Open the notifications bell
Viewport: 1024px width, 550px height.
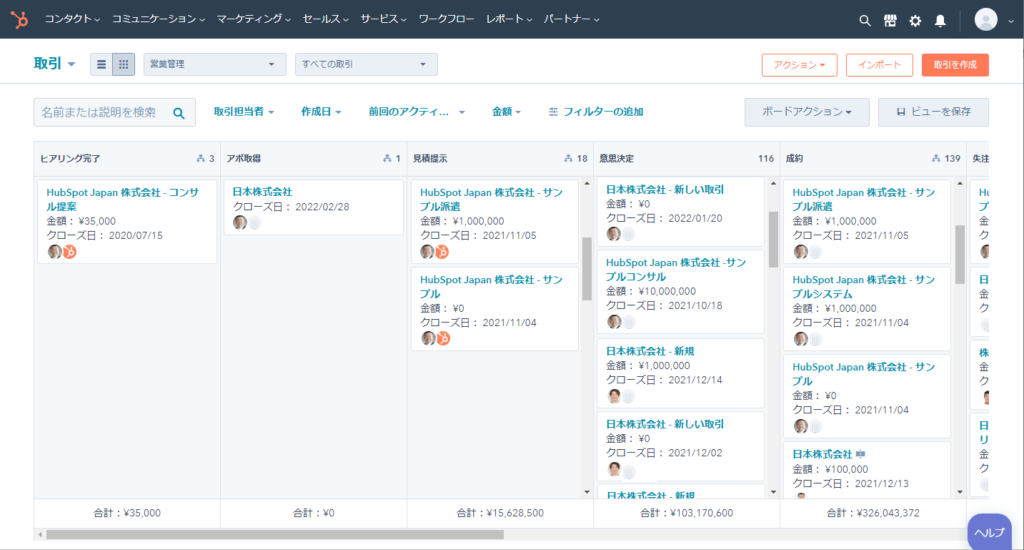point(940,20)
